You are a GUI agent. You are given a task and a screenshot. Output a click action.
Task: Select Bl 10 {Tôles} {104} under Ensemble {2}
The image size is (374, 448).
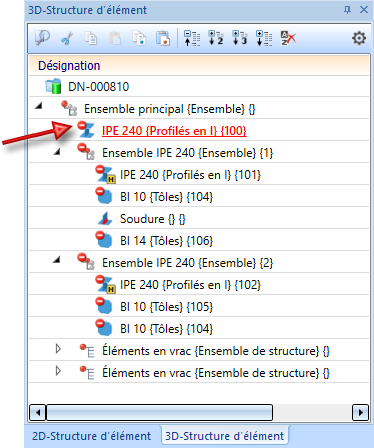point(166,329)
